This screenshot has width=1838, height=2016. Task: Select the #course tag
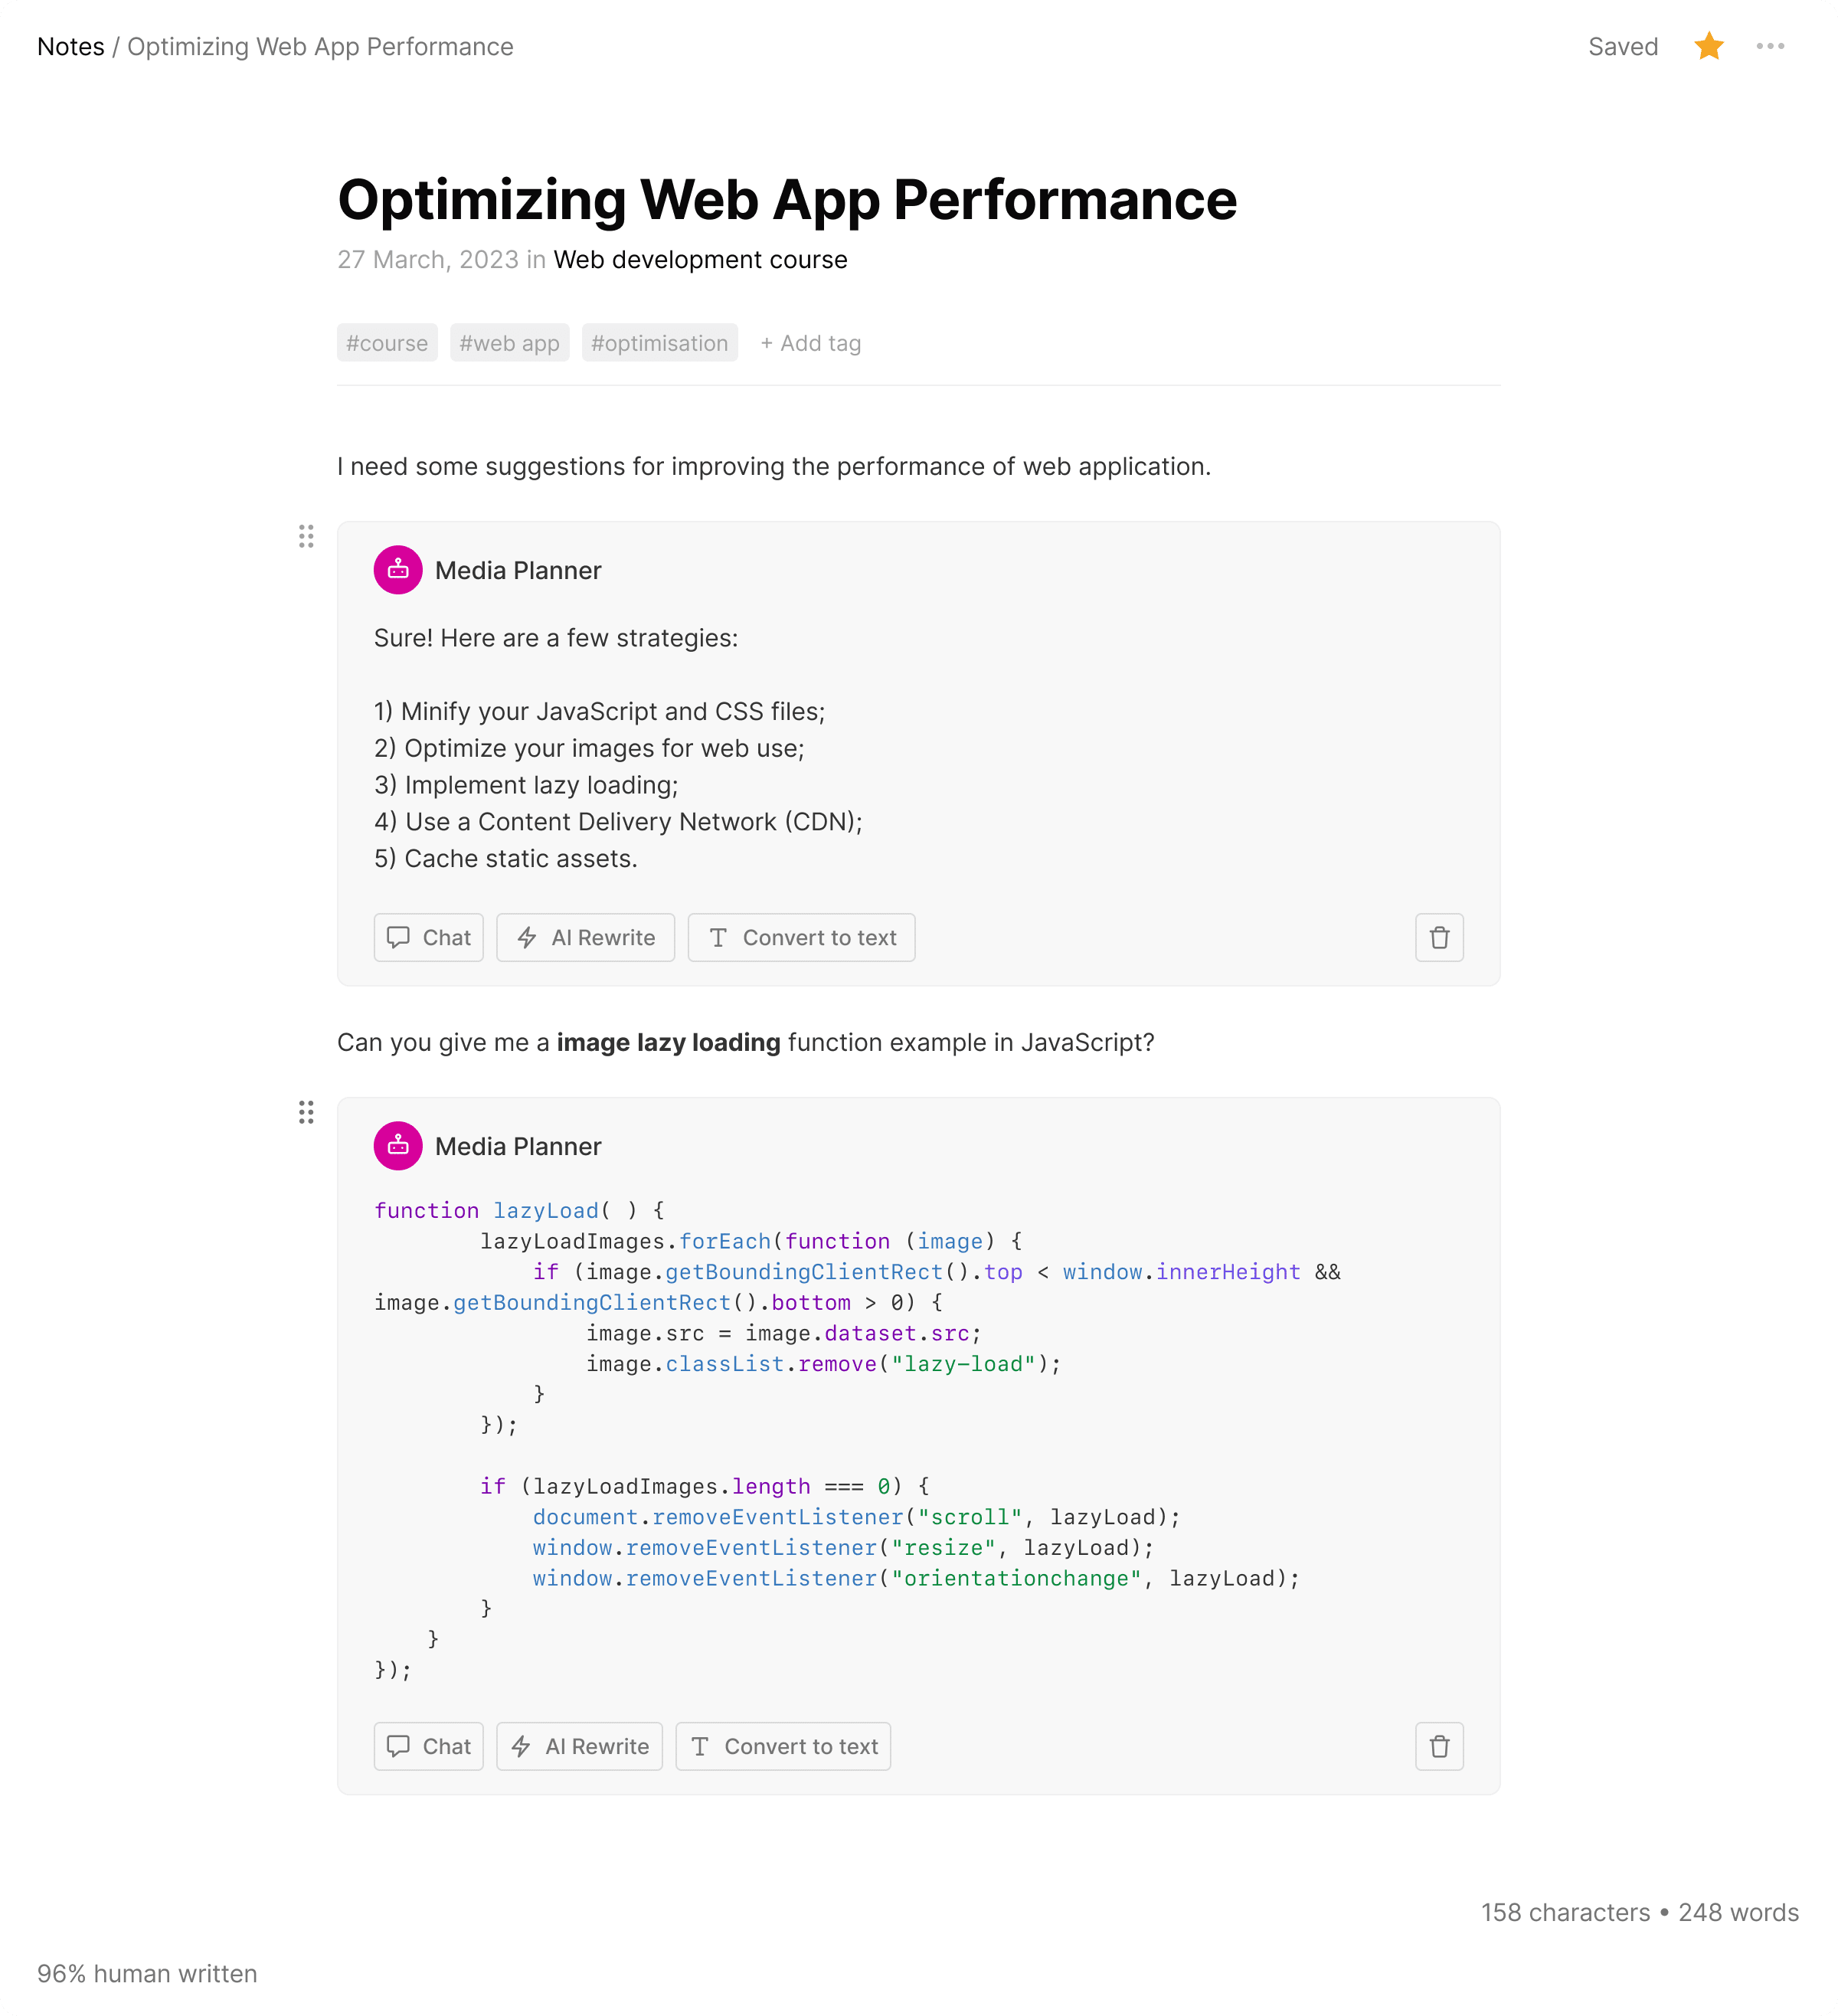click(x=387, y=343)
